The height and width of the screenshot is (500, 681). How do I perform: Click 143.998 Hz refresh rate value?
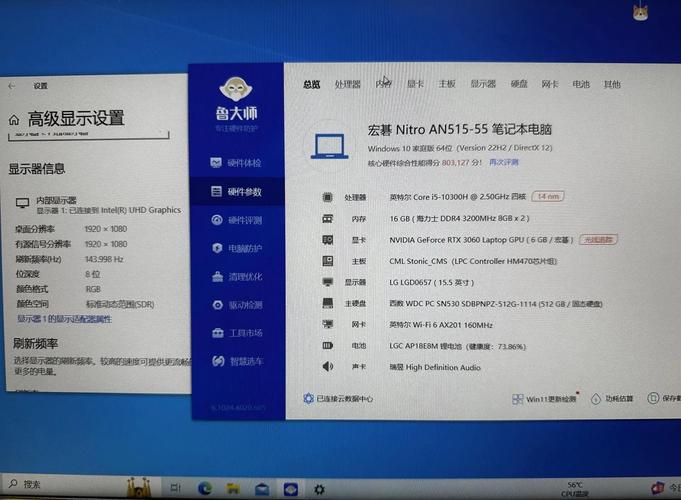coord(104,259)
